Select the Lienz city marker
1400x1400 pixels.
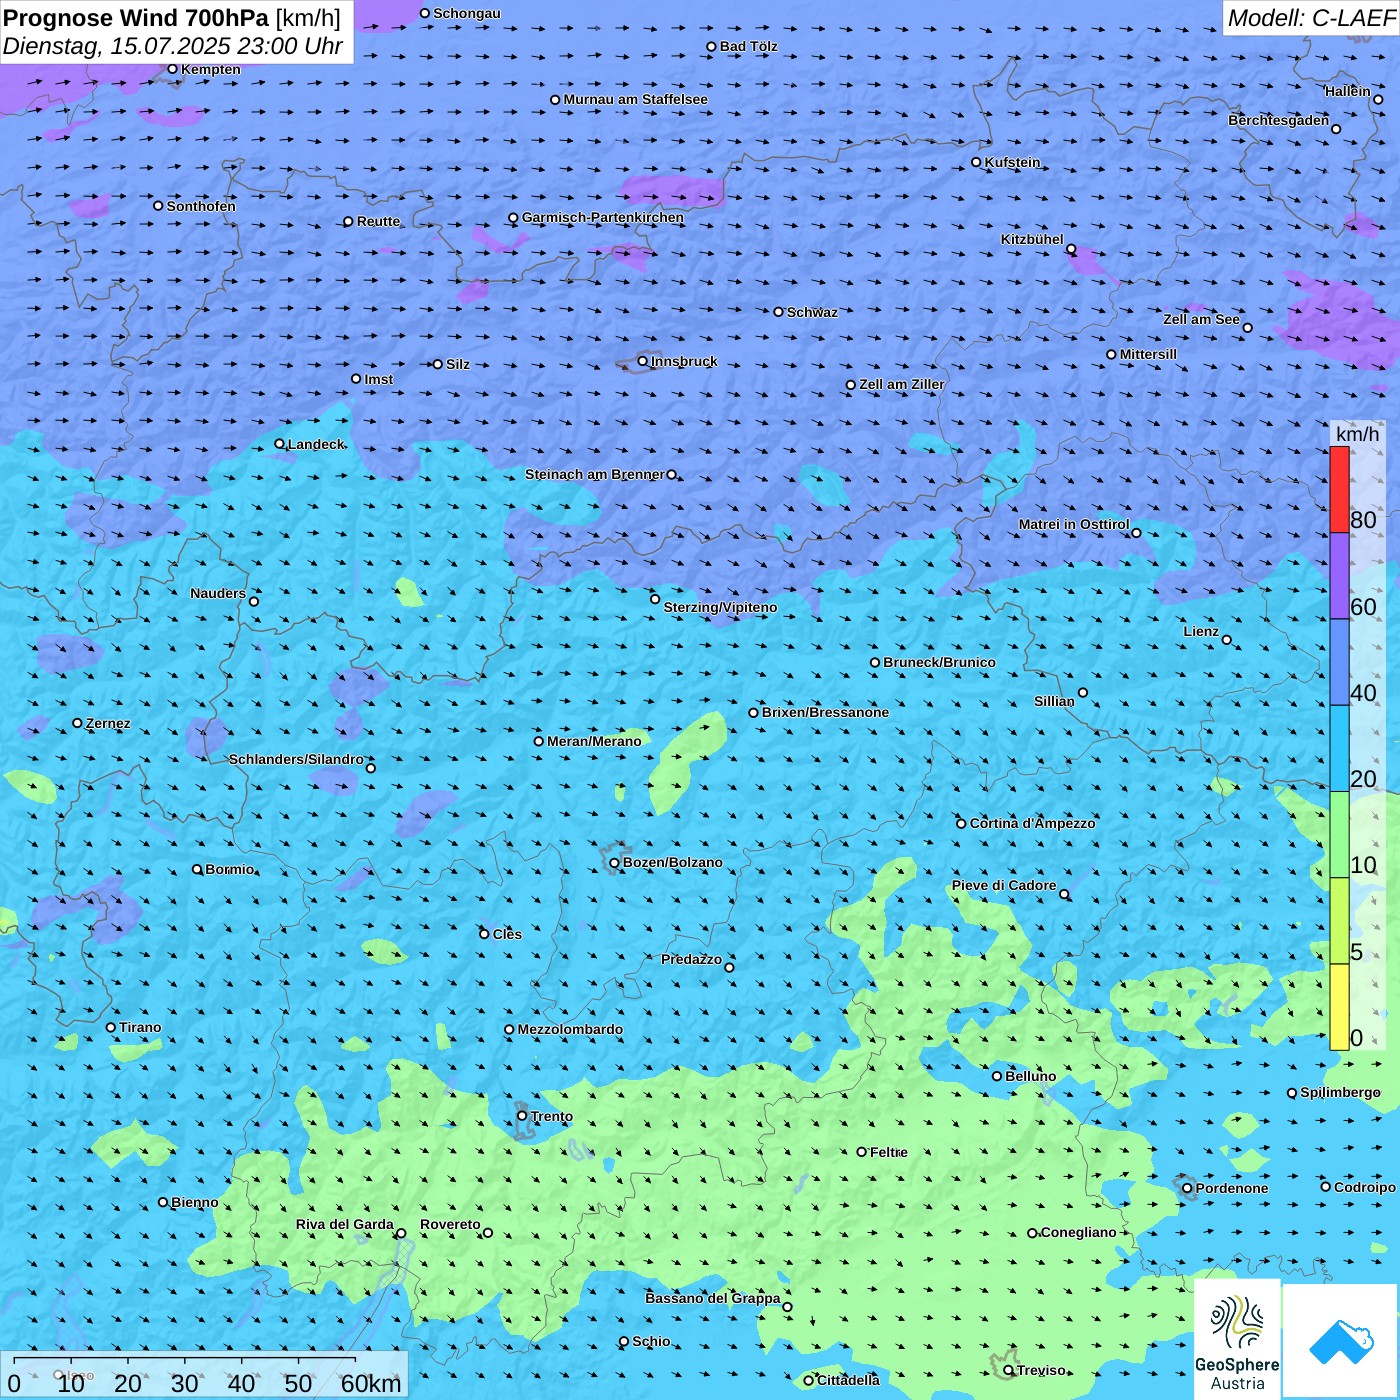point(1227,640)
